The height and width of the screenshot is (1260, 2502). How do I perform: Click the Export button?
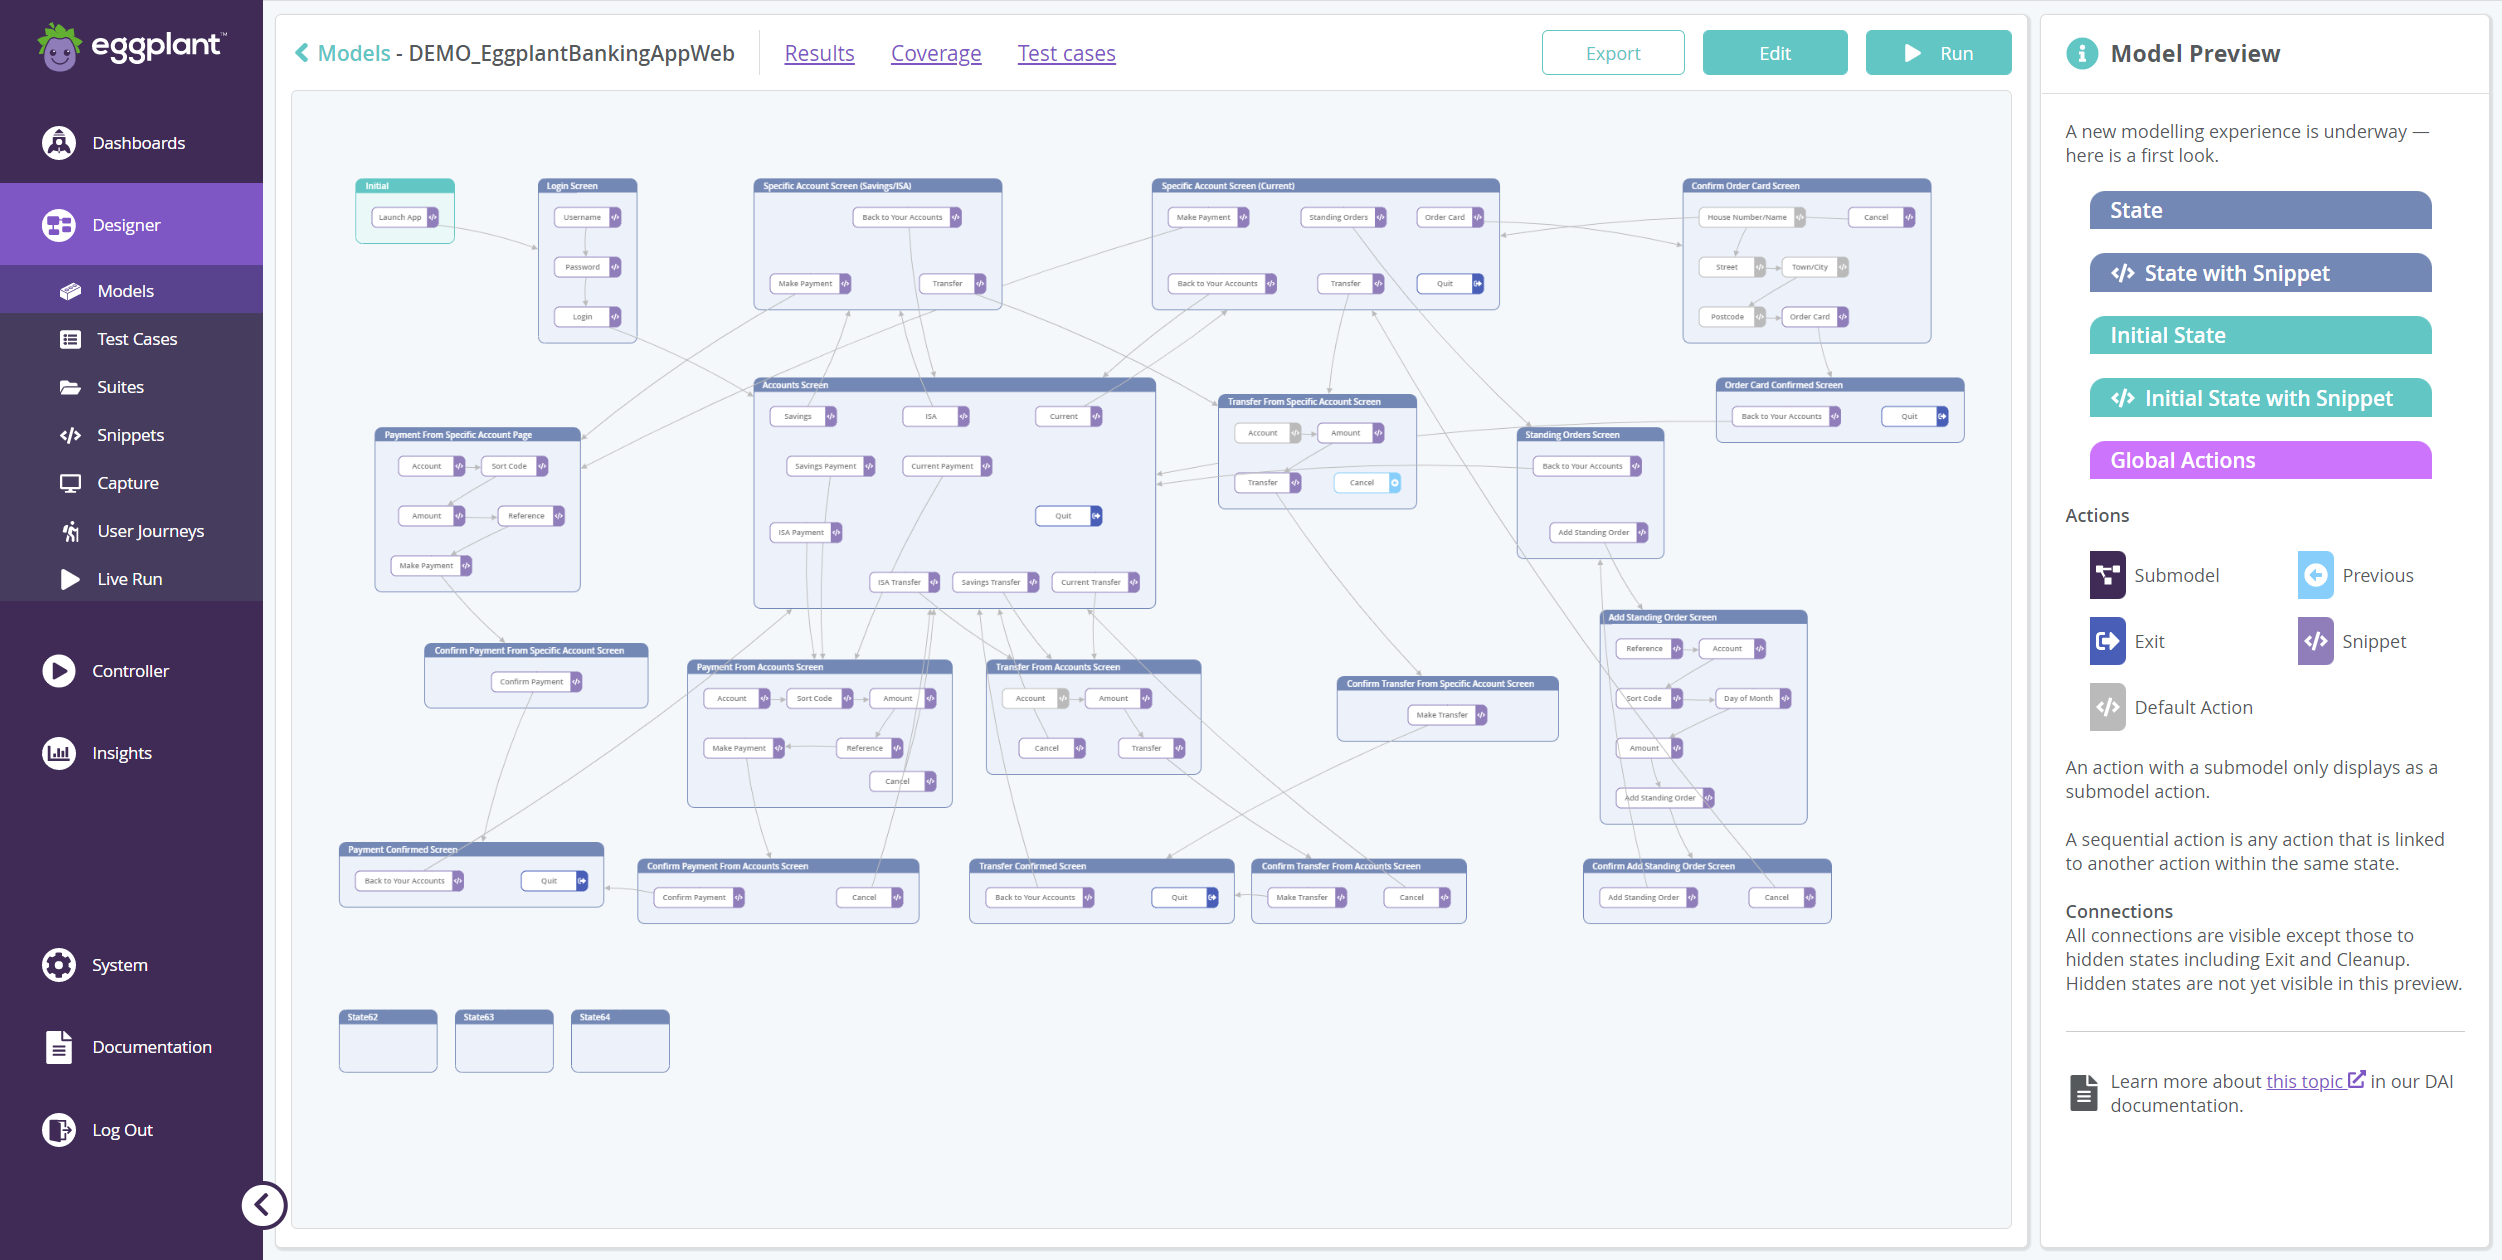point(1613,53)
